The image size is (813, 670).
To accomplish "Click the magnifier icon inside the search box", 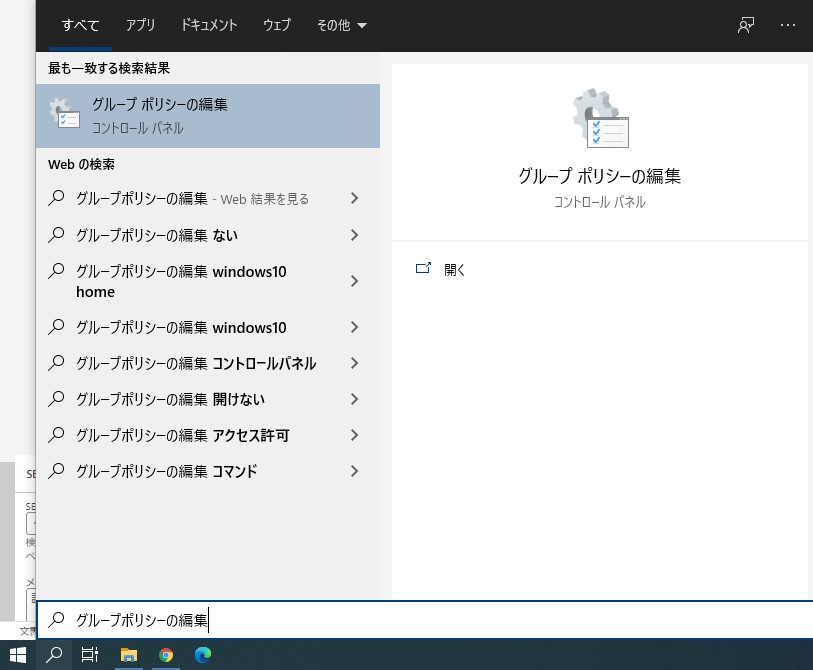I will point(56,619).
